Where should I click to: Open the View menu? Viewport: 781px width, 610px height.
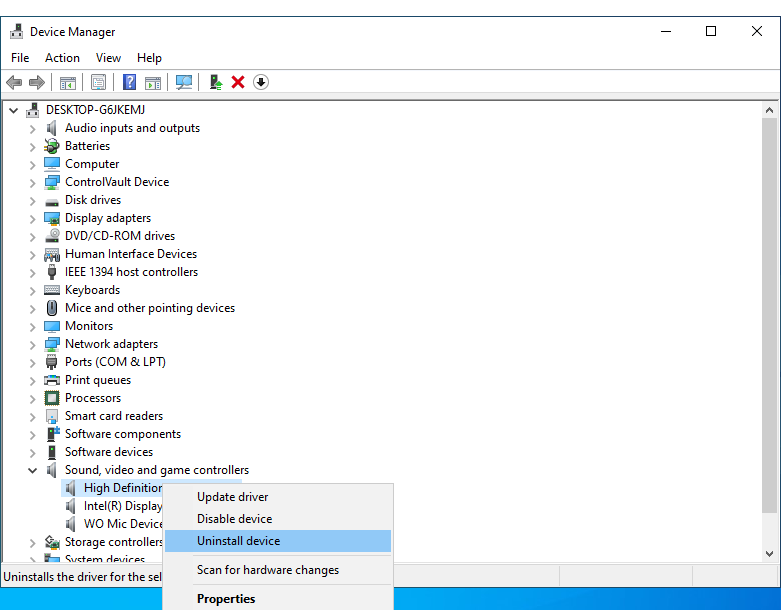[x=108, y=58]
